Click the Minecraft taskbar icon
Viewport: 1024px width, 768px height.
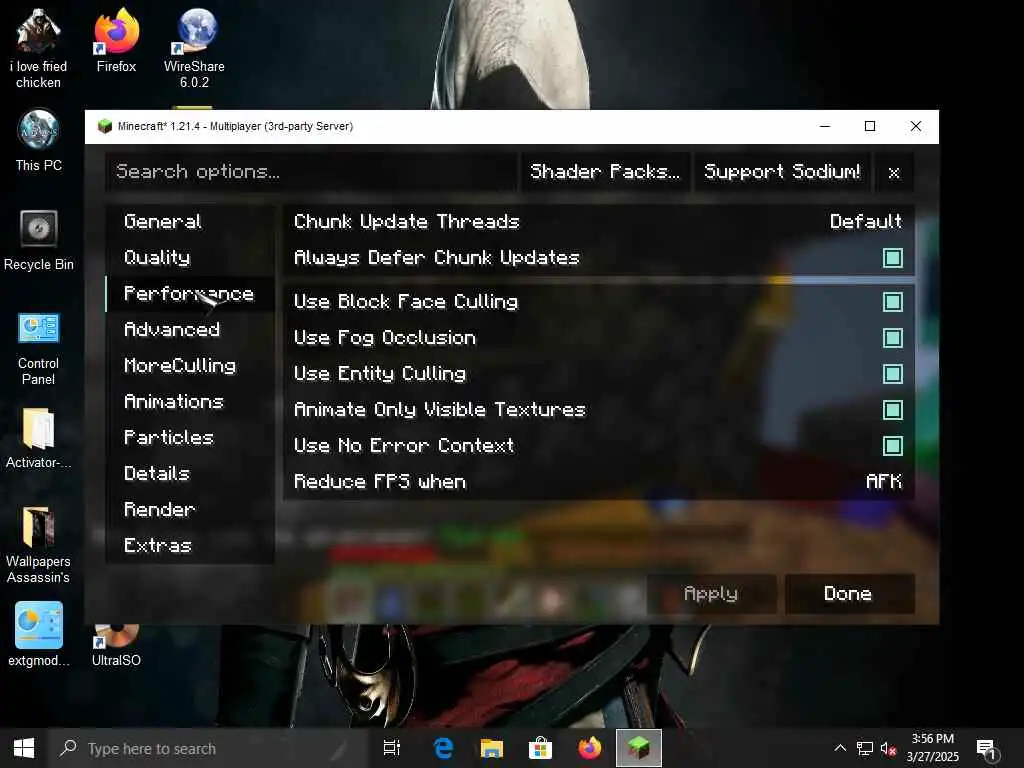pos(639,748)
